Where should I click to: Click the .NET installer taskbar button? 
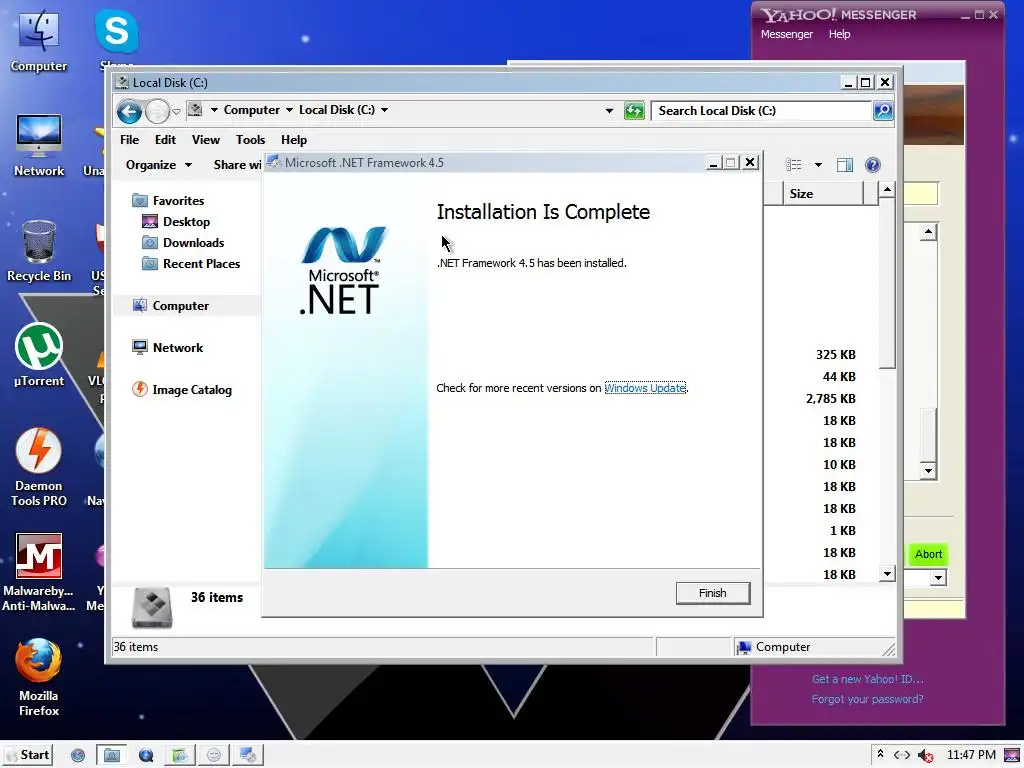(248, 755)
